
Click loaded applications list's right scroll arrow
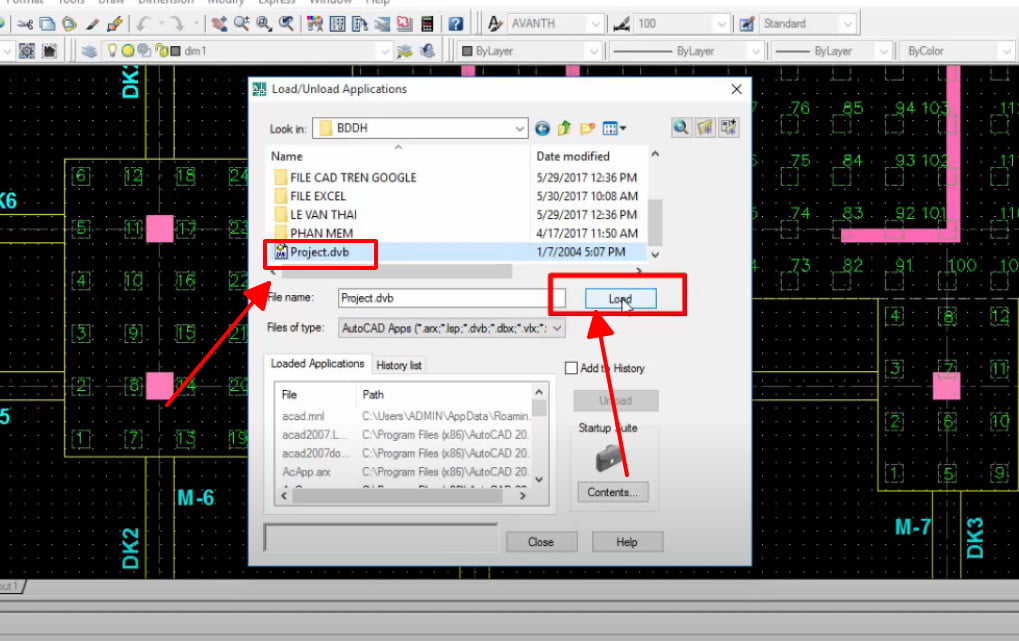point(523,495)
